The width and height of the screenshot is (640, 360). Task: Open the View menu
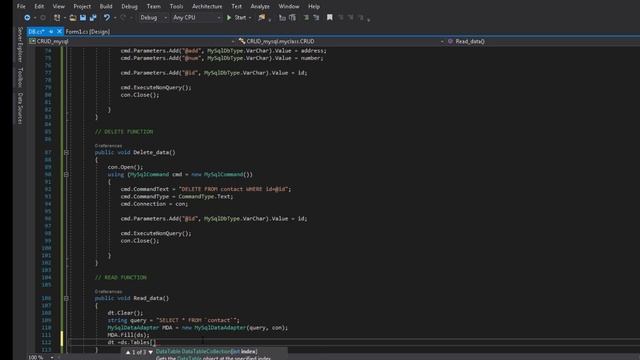coord(59,7)
